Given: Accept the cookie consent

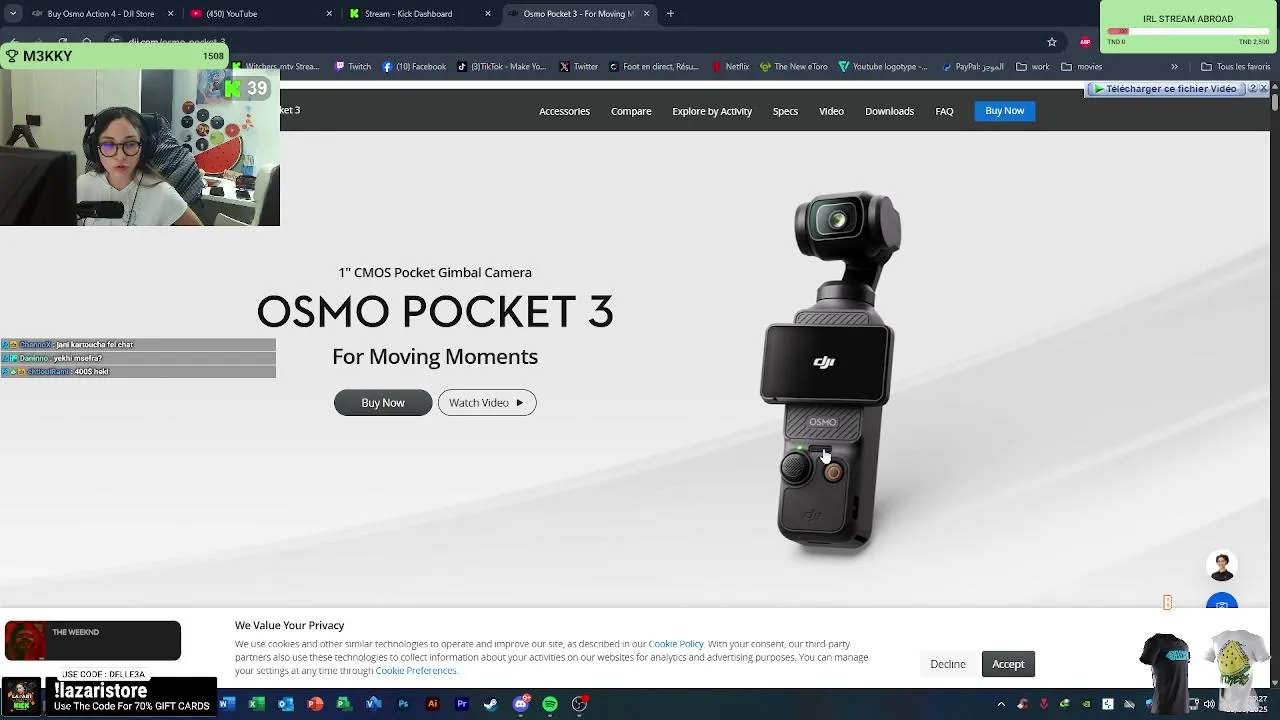Looking at the screenshot, I should (1008, 664).
